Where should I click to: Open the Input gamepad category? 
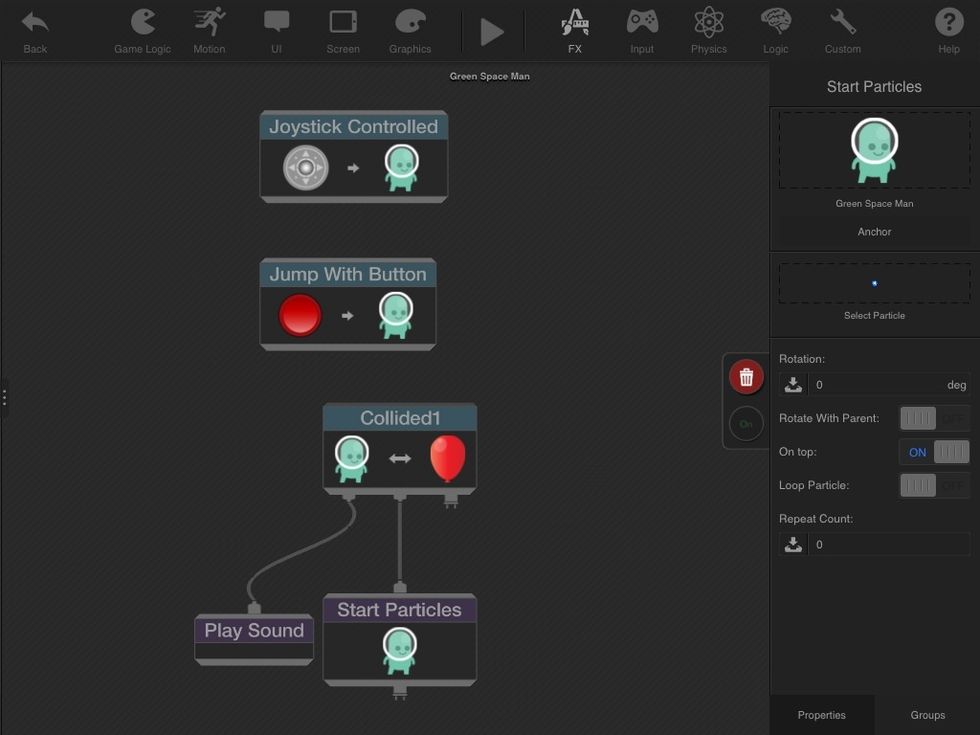coord(642,30)
